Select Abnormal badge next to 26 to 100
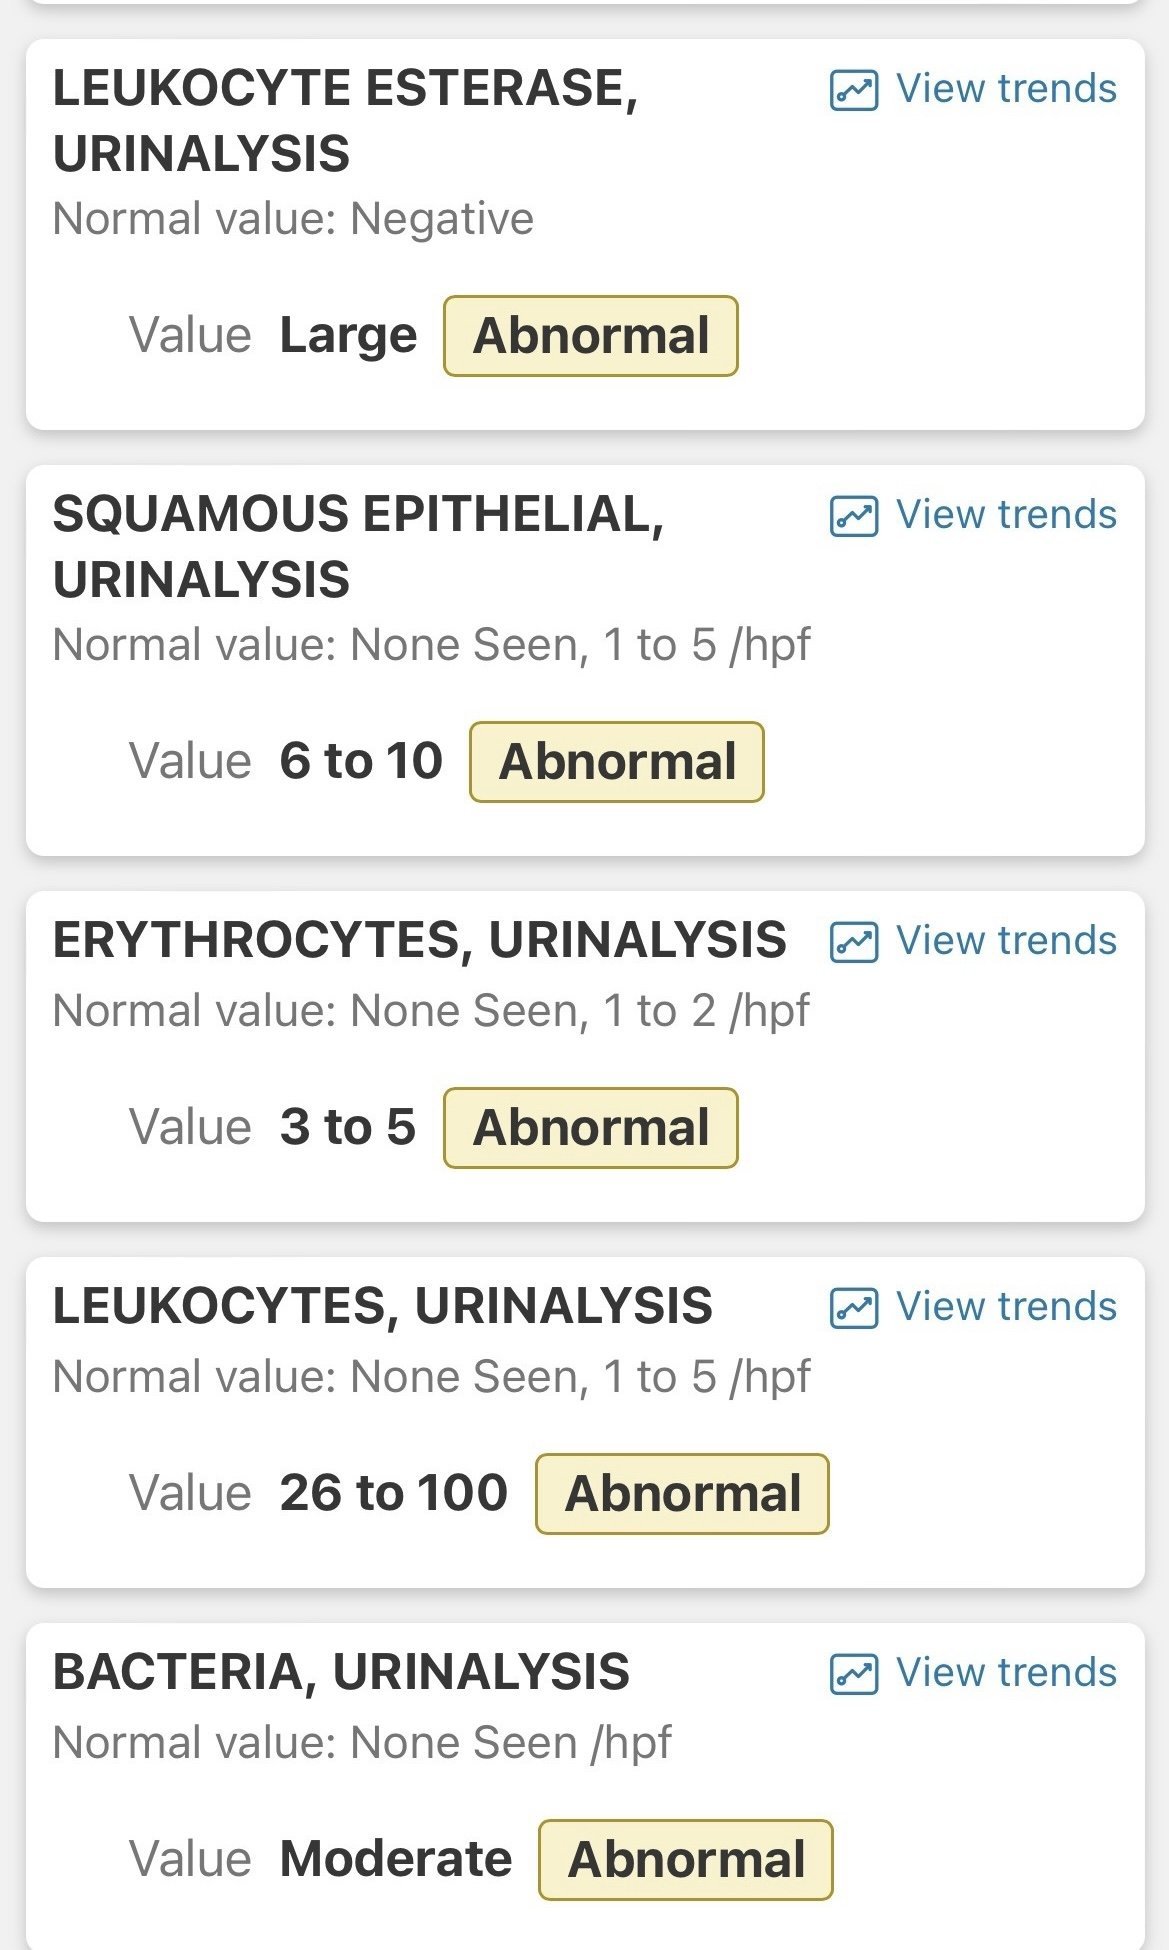 point(683,1494)
